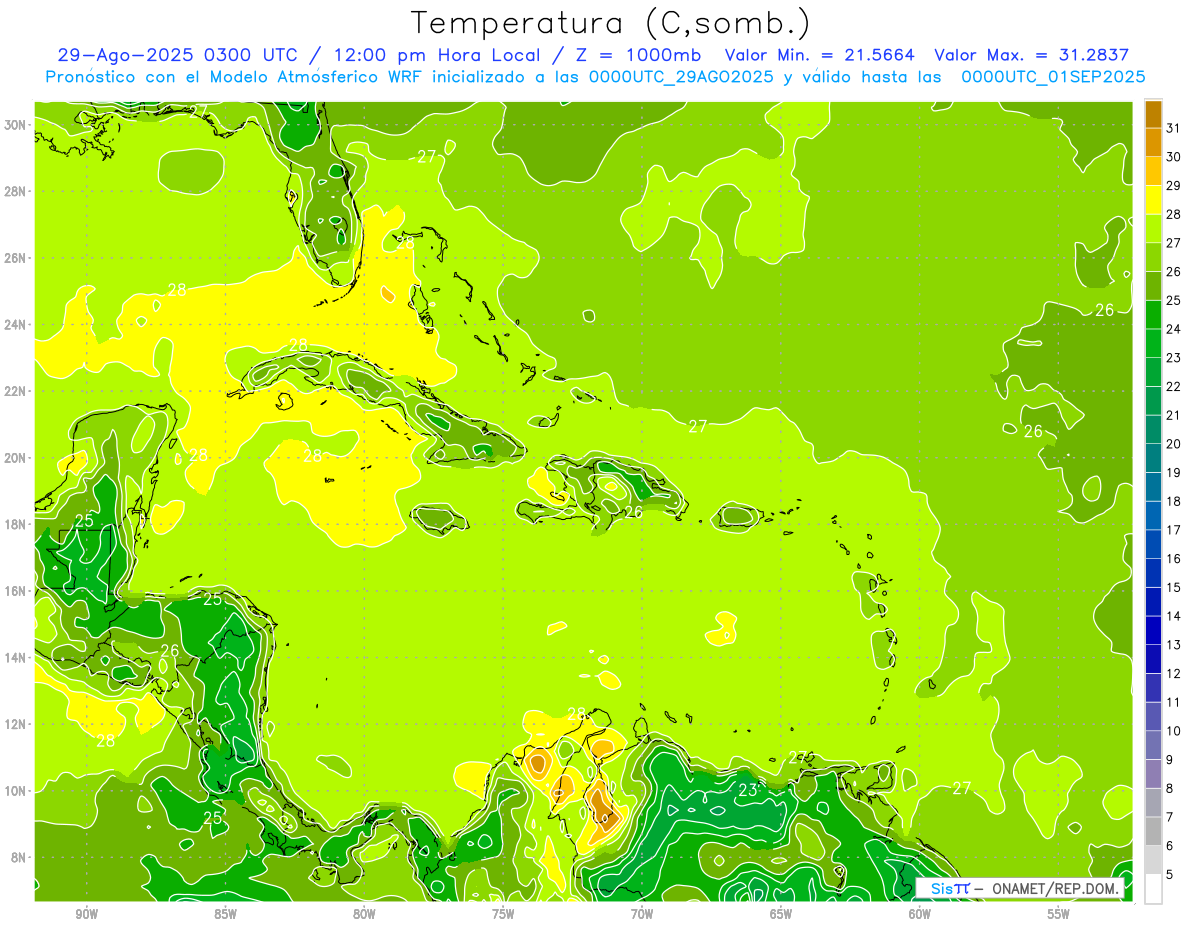The width and height of the screenshot is (1200, 927).
Task: Click the legend scale number '31'
Action: coord(1174,128)
